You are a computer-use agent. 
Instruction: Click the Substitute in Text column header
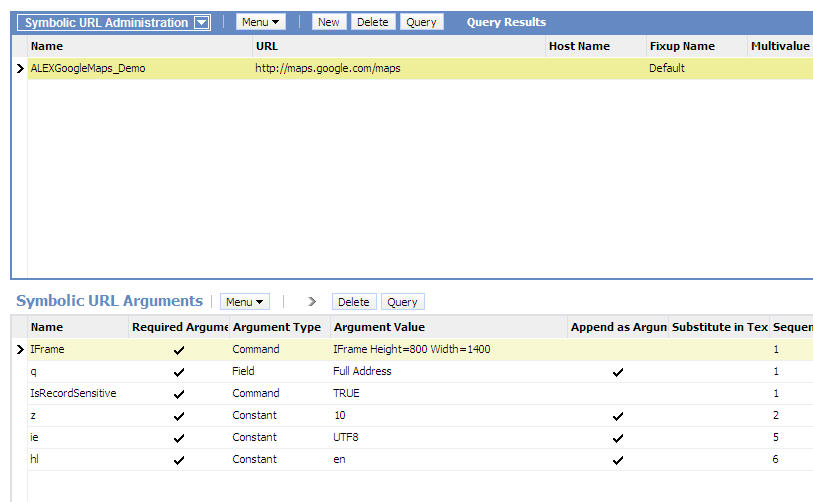click(719, 327)
